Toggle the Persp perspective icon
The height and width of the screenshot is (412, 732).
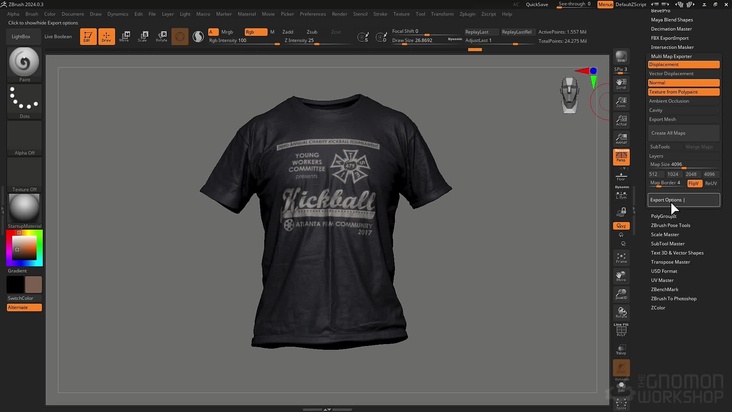tap(621, 157)
